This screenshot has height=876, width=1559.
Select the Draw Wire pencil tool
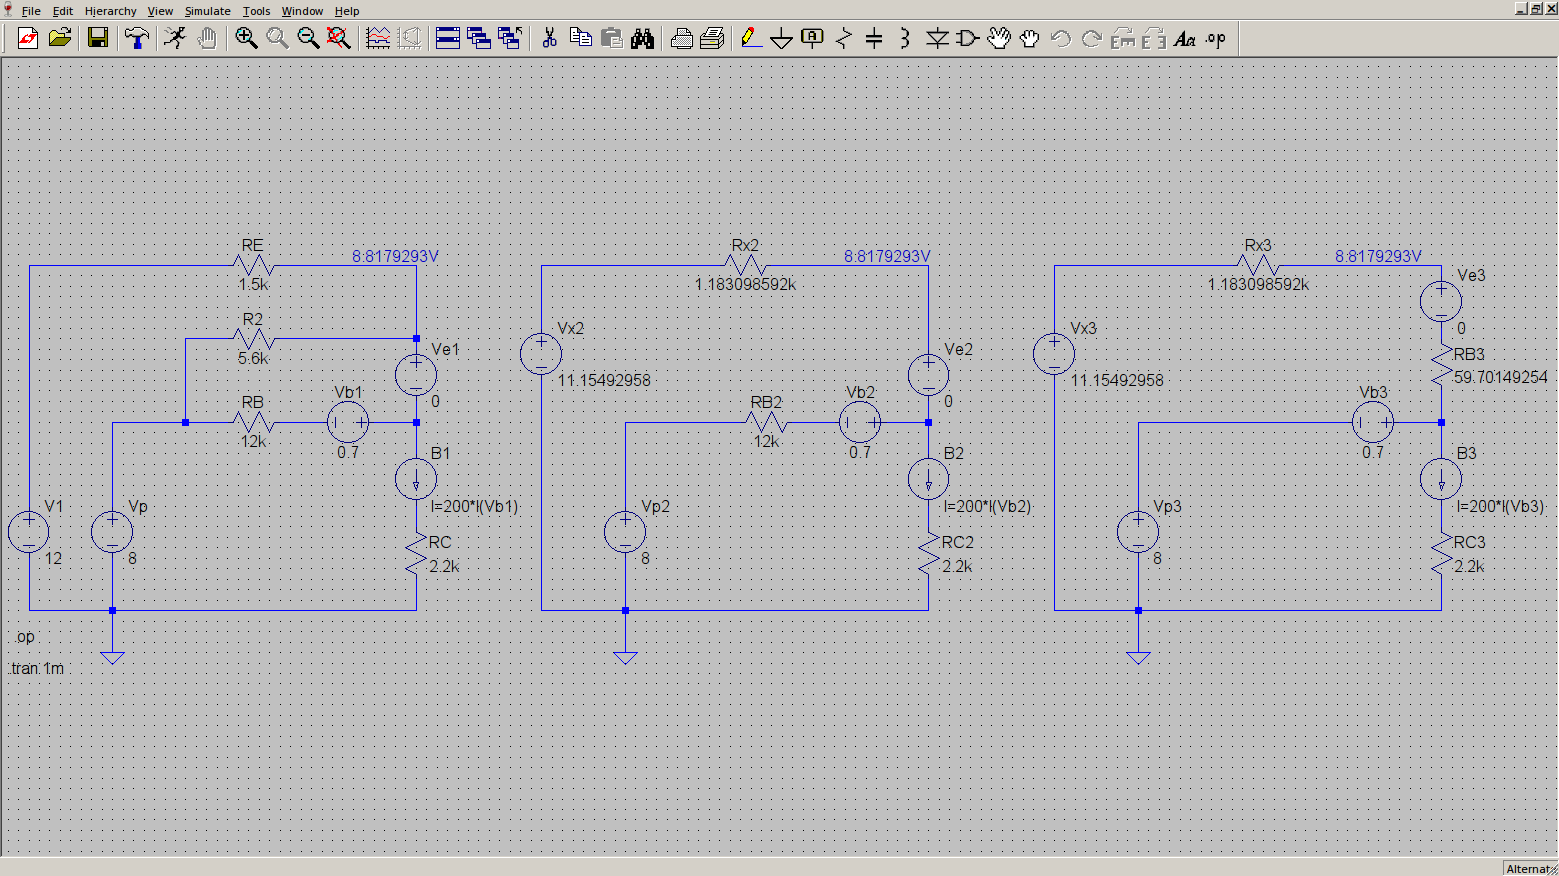(751, 38)
